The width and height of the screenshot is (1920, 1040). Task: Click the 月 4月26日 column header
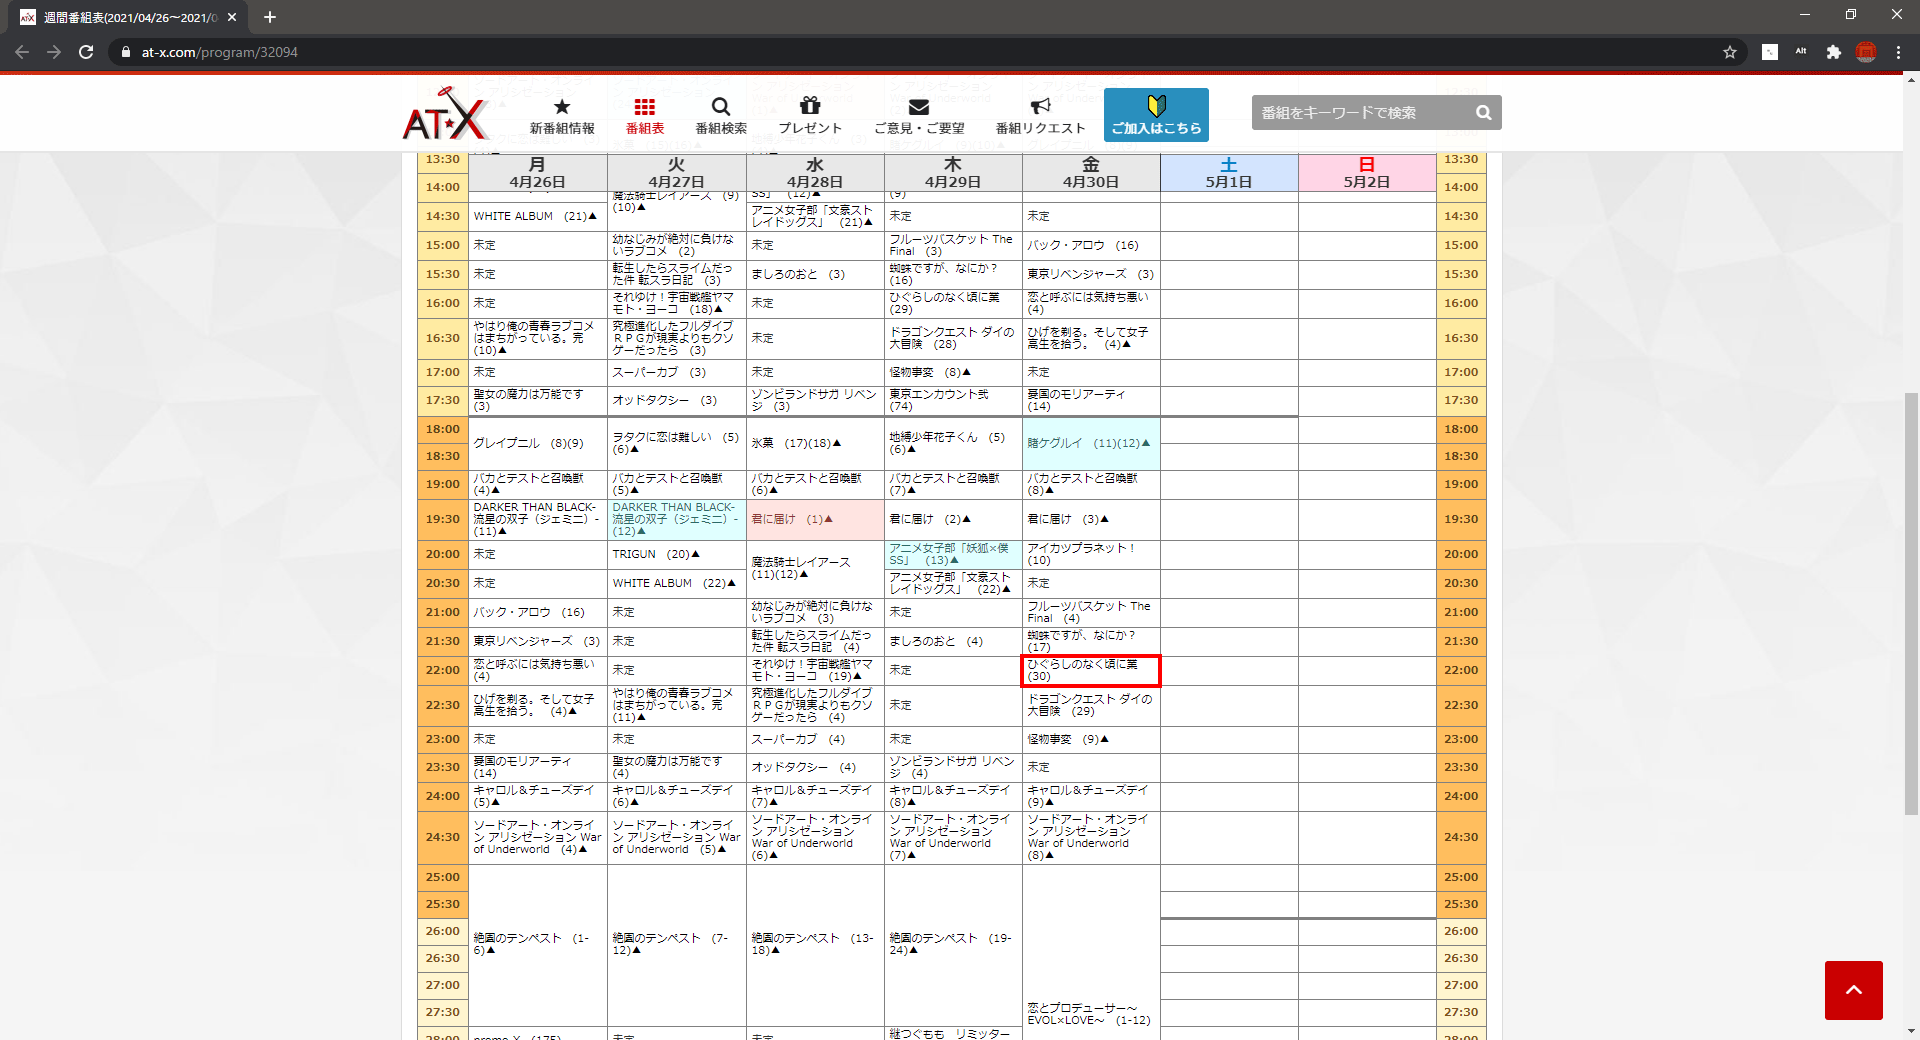(x=537, y=172)
